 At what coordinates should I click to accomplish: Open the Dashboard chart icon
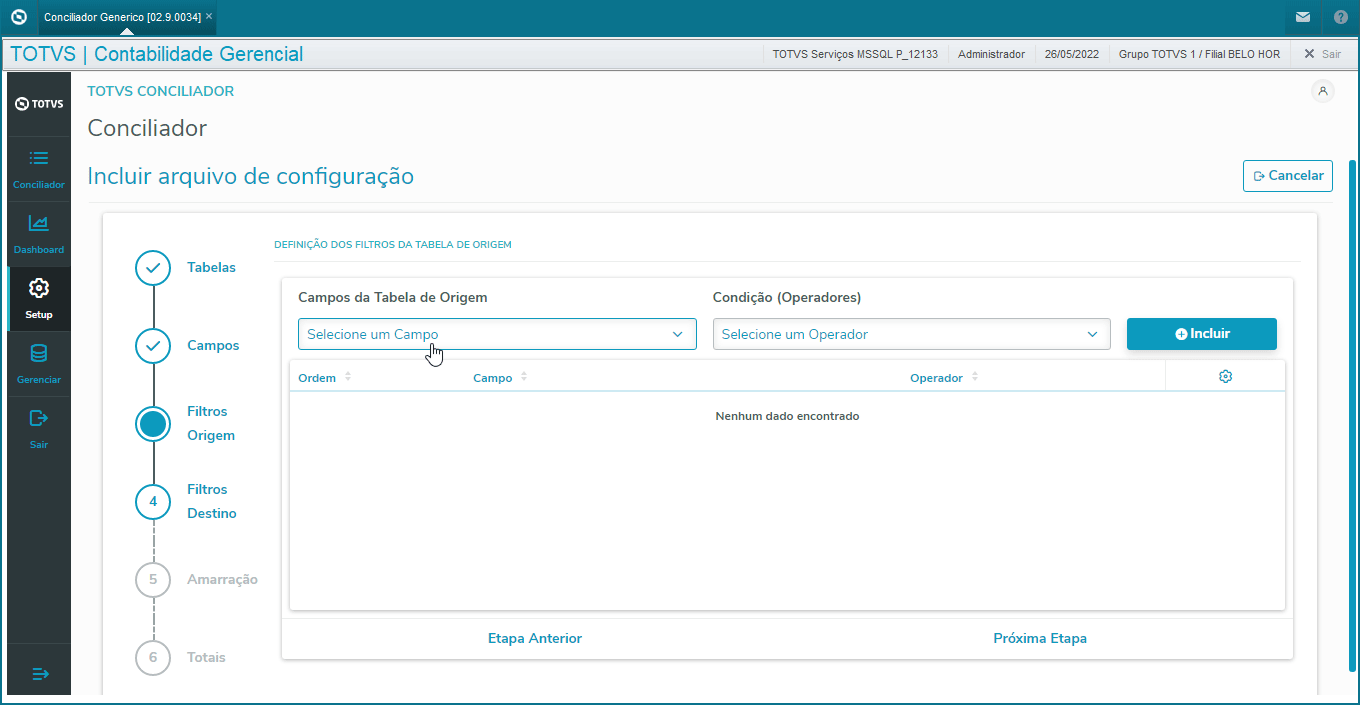39,223
